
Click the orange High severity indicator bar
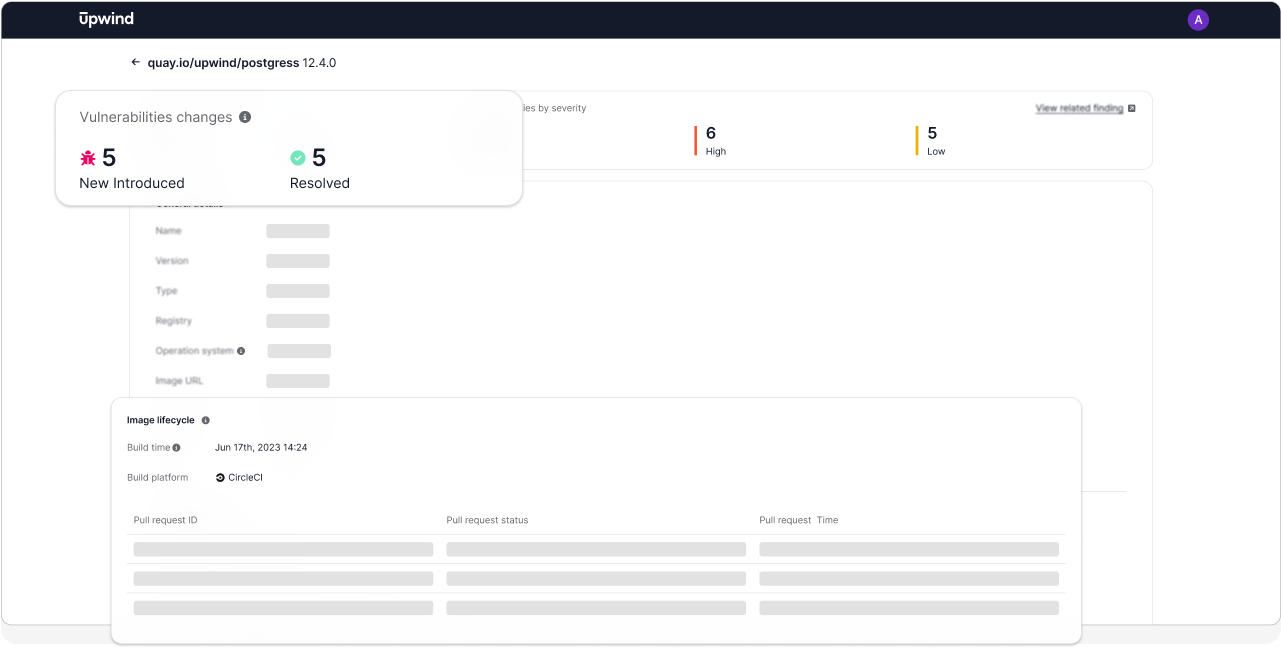click(x=696, y=140)
